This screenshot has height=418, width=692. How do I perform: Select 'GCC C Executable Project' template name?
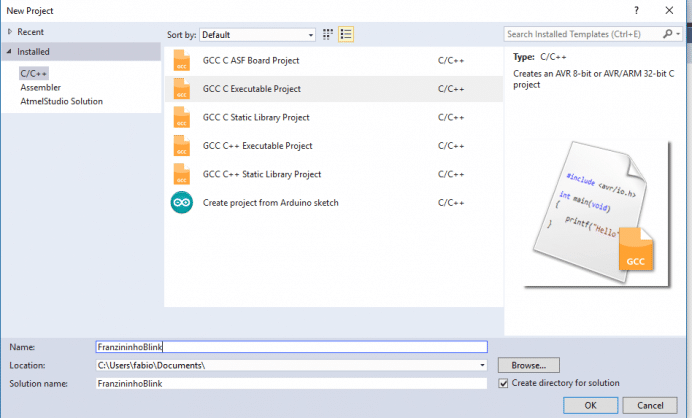[252, 89]
